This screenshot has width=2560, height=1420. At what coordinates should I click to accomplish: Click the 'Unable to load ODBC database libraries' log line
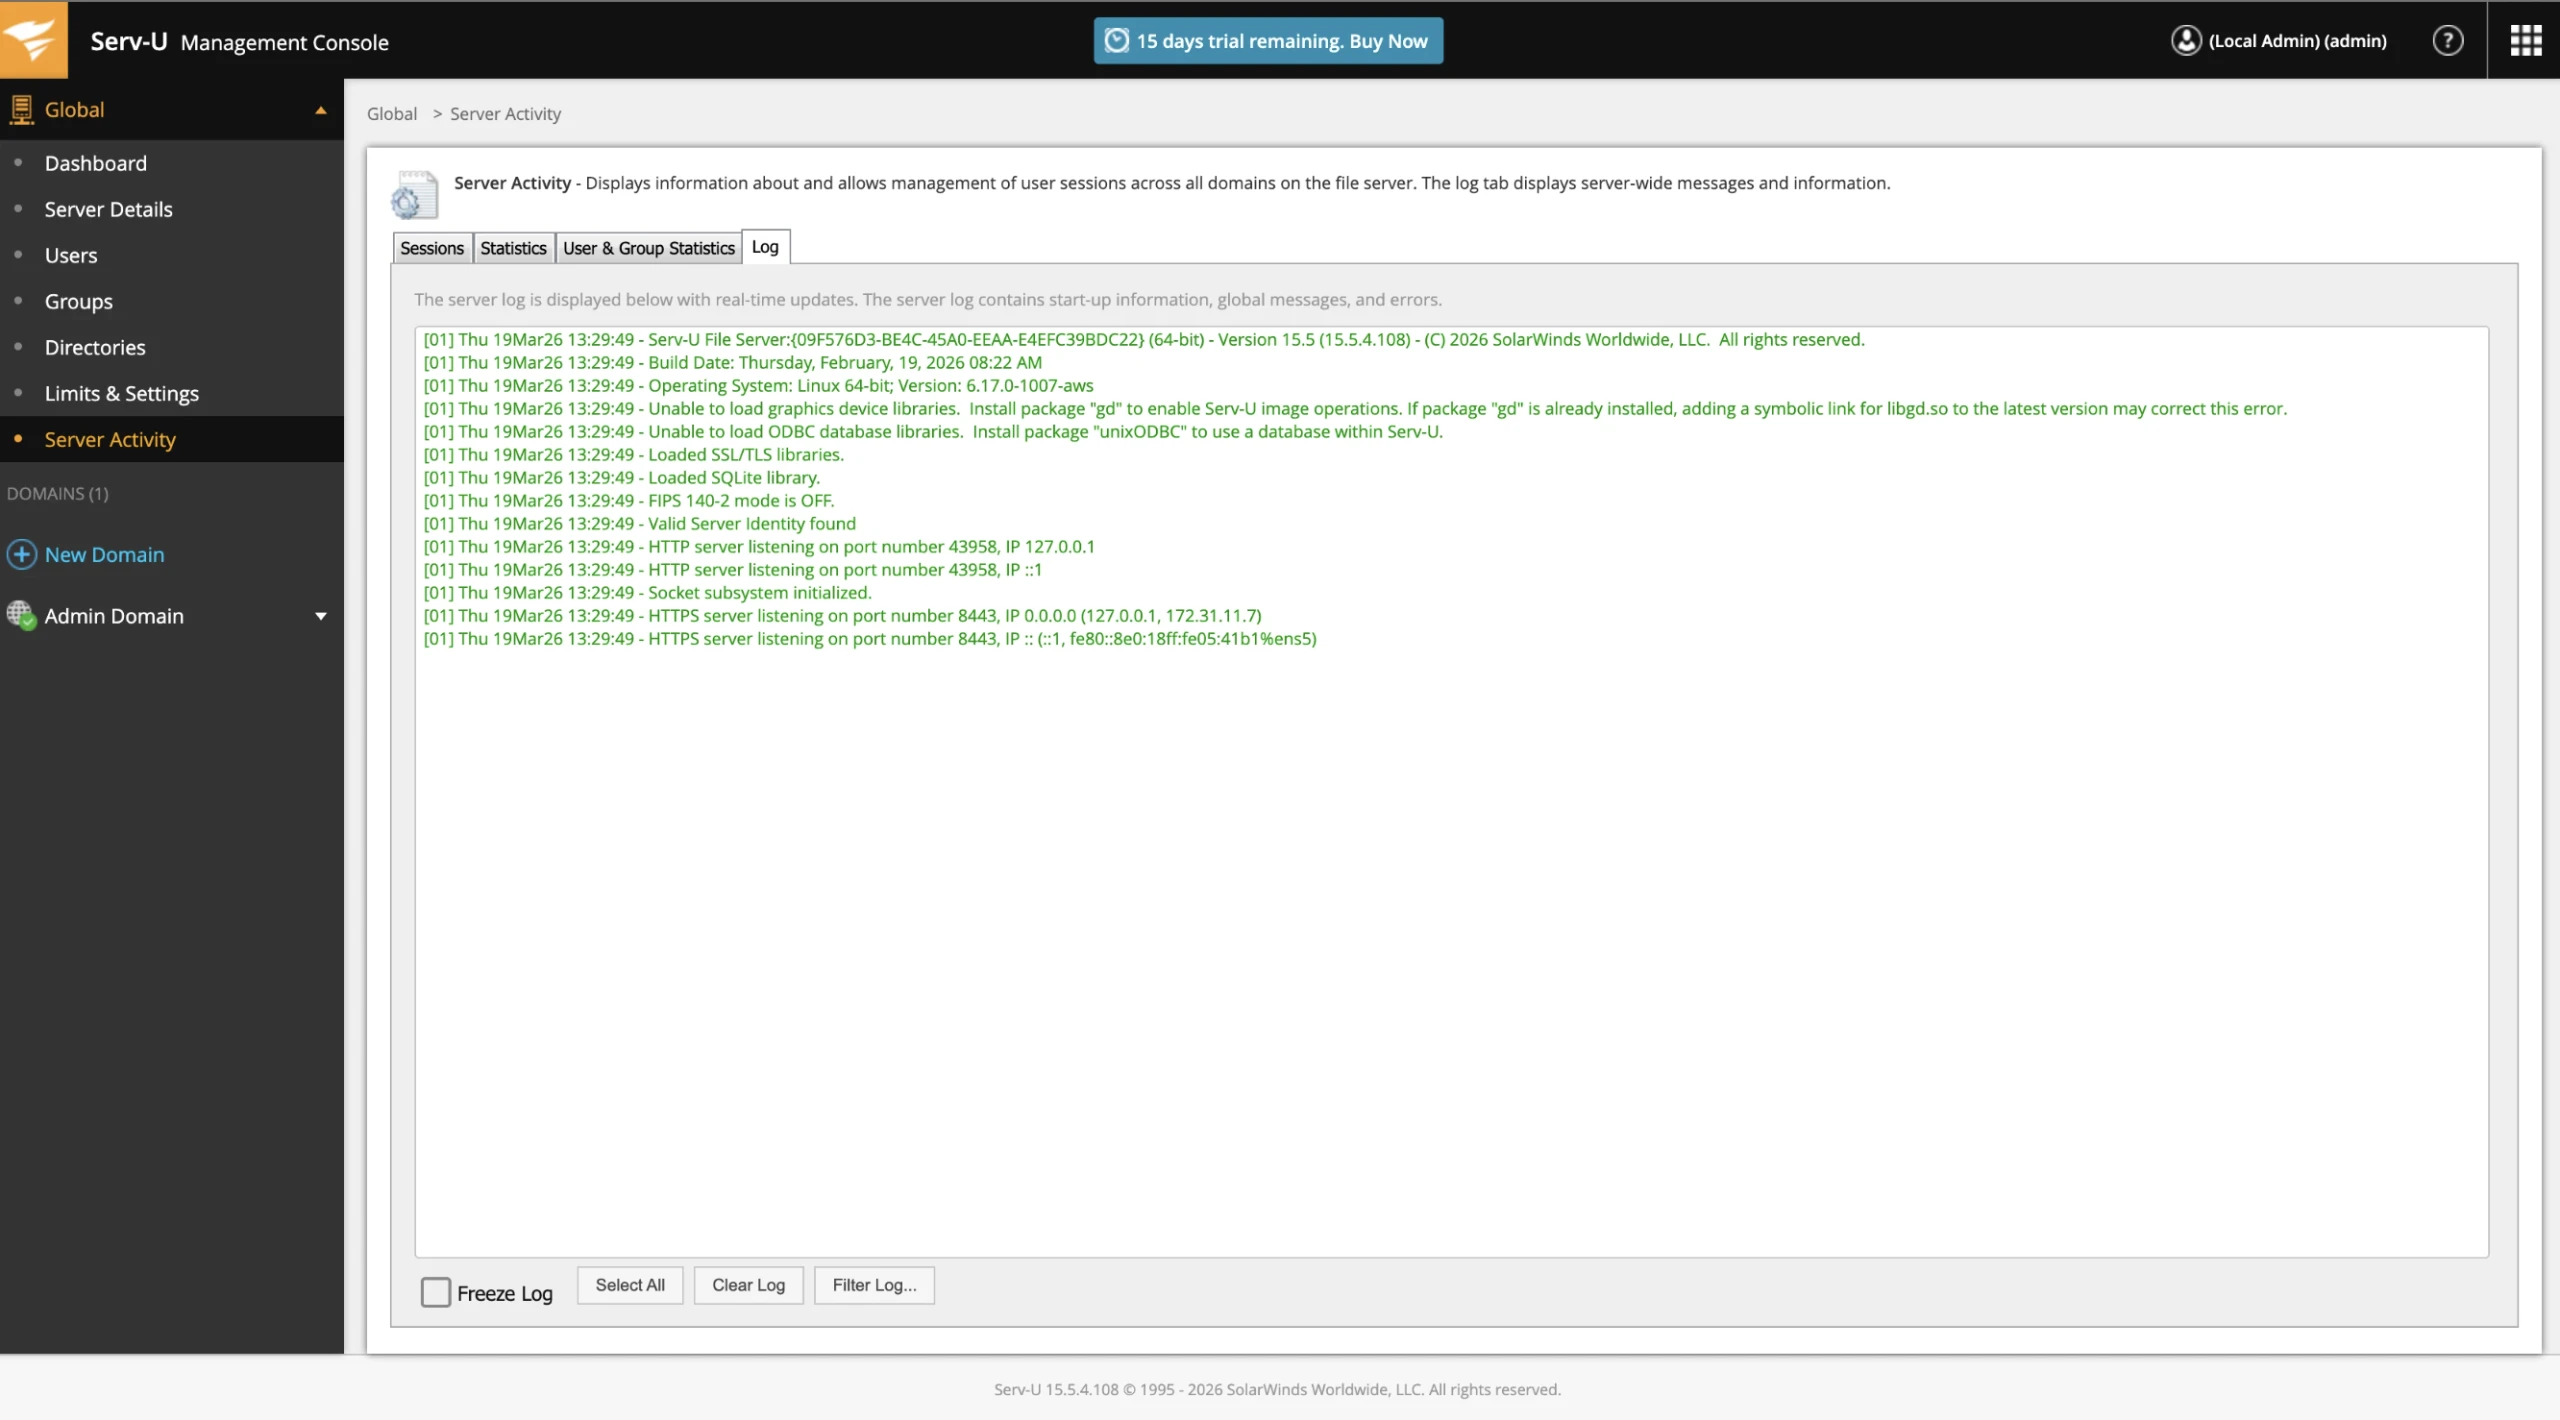click(933, 431)
